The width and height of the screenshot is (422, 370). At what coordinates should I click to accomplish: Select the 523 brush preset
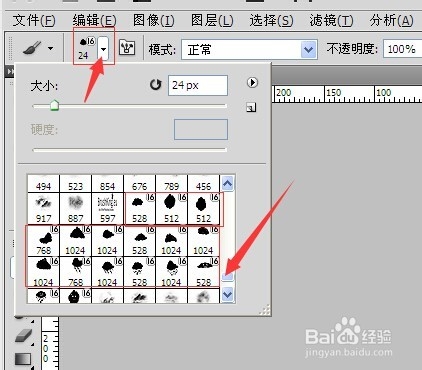pyautogui.click(x=75, y=184)
